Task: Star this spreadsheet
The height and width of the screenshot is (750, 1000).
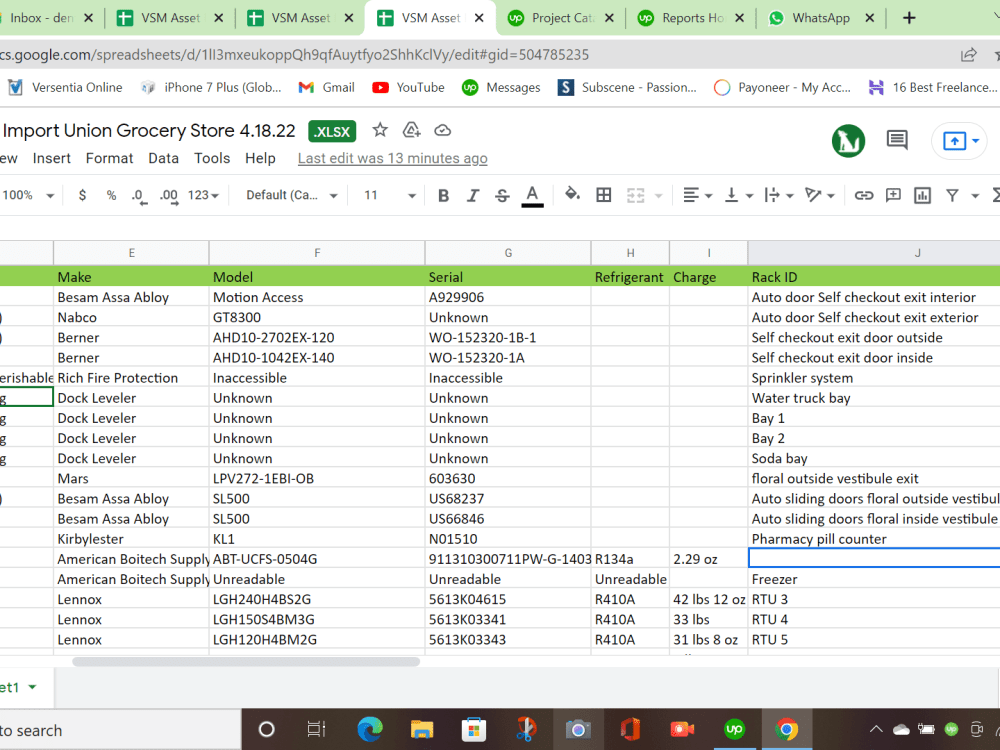Action: point(380,130)
